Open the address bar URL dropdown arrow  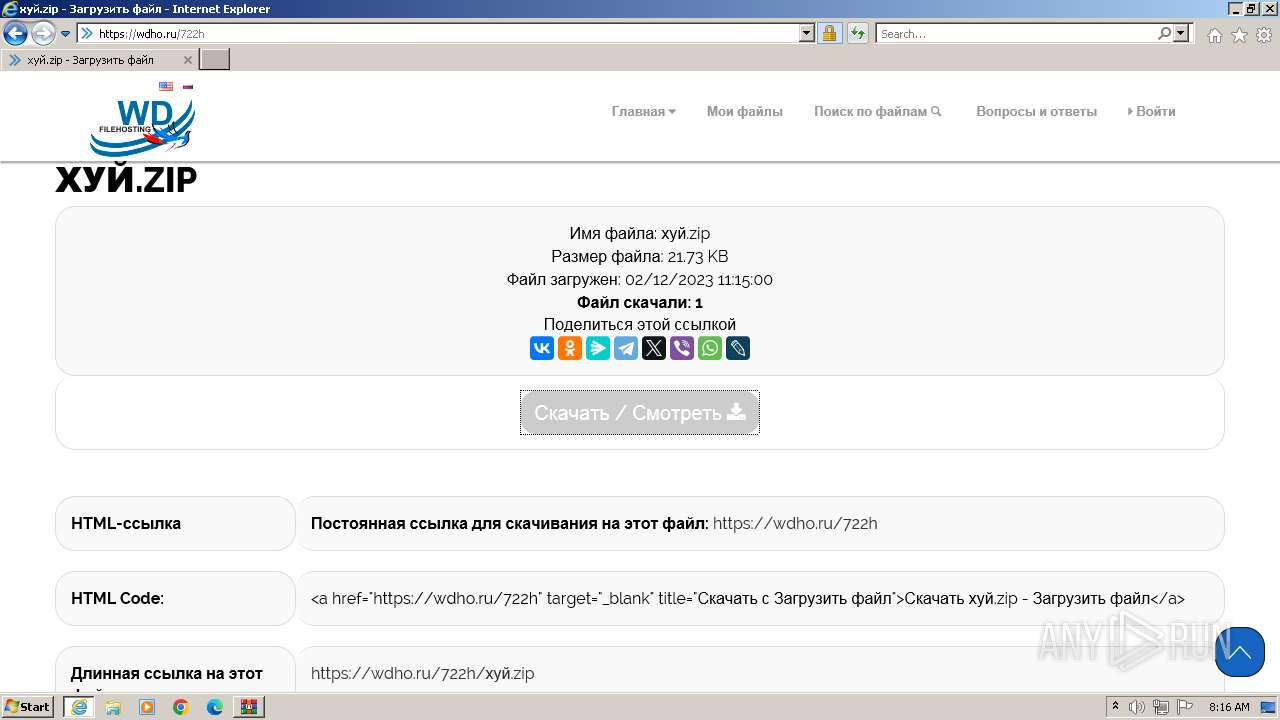(807, 34)
